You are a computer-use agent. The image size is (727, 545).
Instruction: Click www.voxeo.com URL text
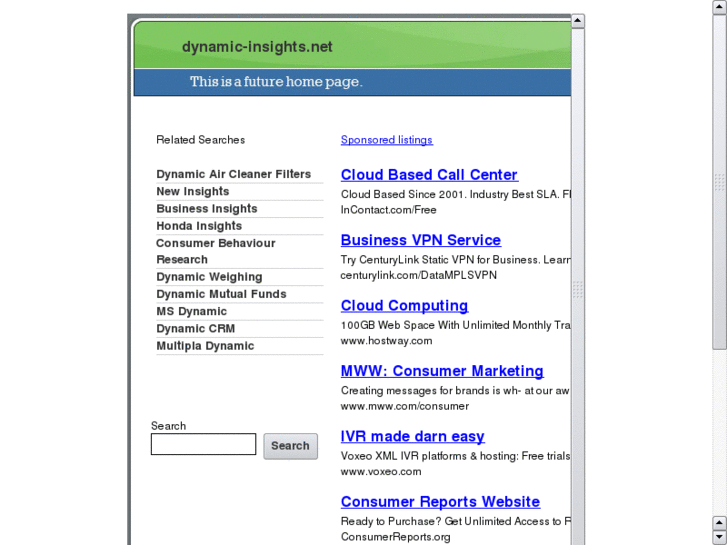pos(381,471)
